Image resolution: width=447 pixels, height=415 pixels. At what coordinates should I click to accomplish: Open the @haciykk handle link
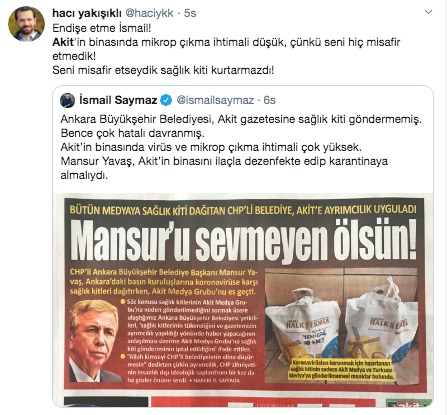pos(149,13)
